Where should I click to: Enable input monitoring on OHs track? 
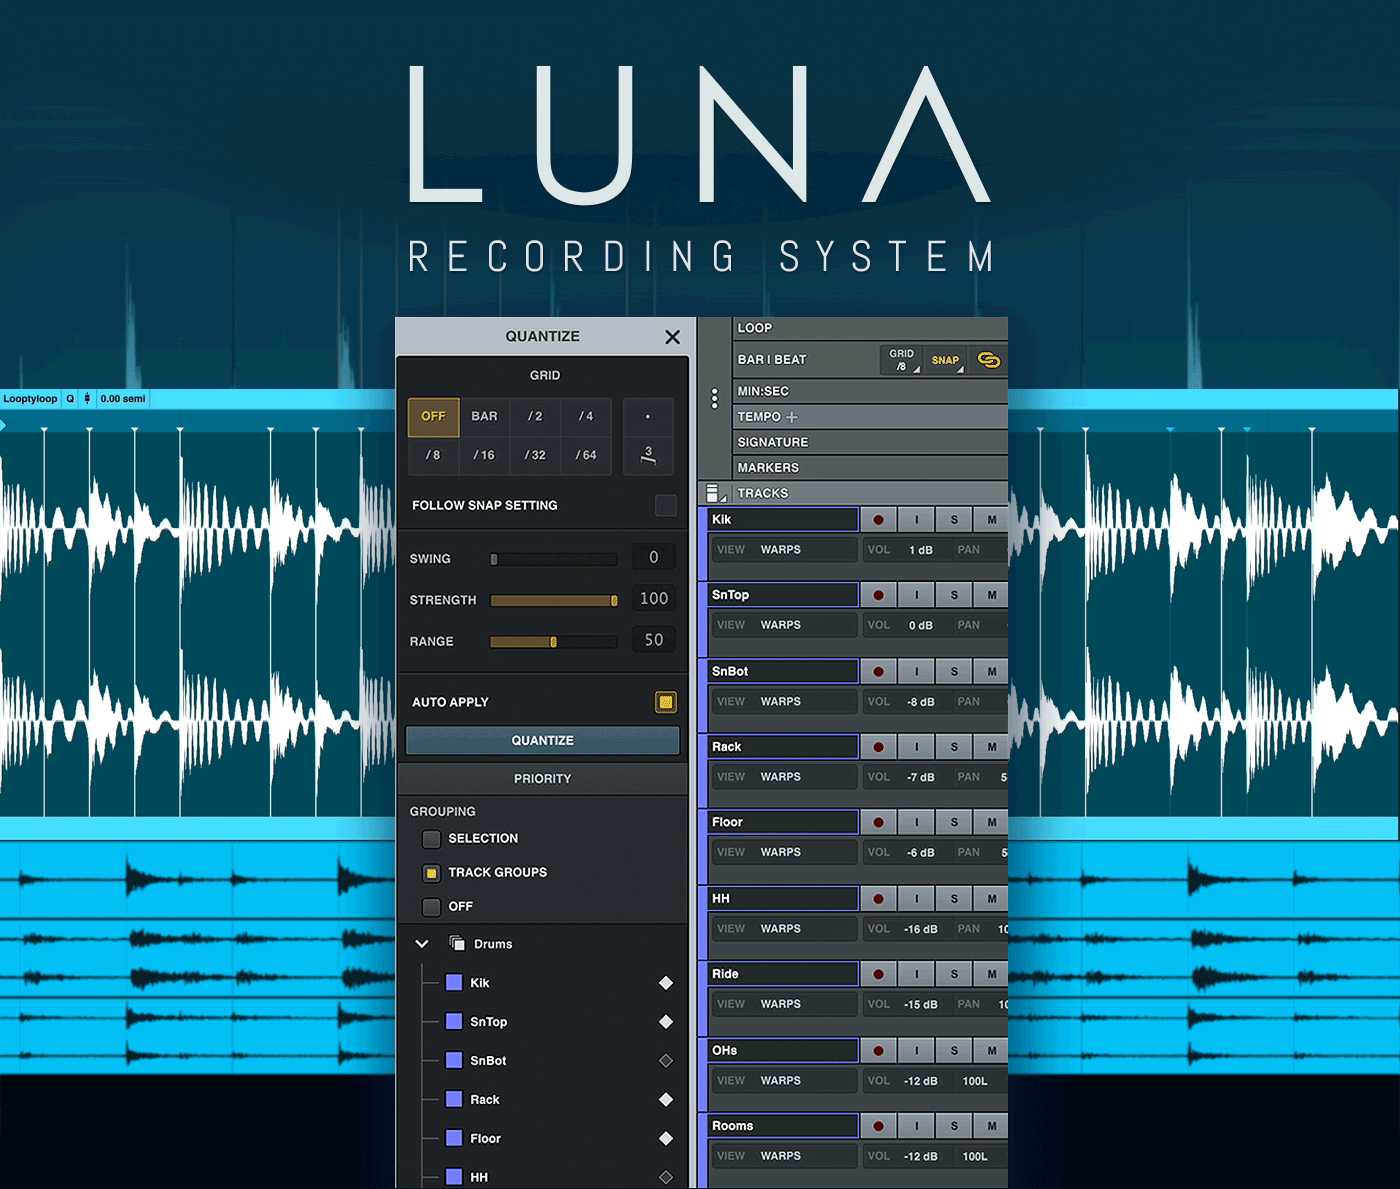point(916,1051)
